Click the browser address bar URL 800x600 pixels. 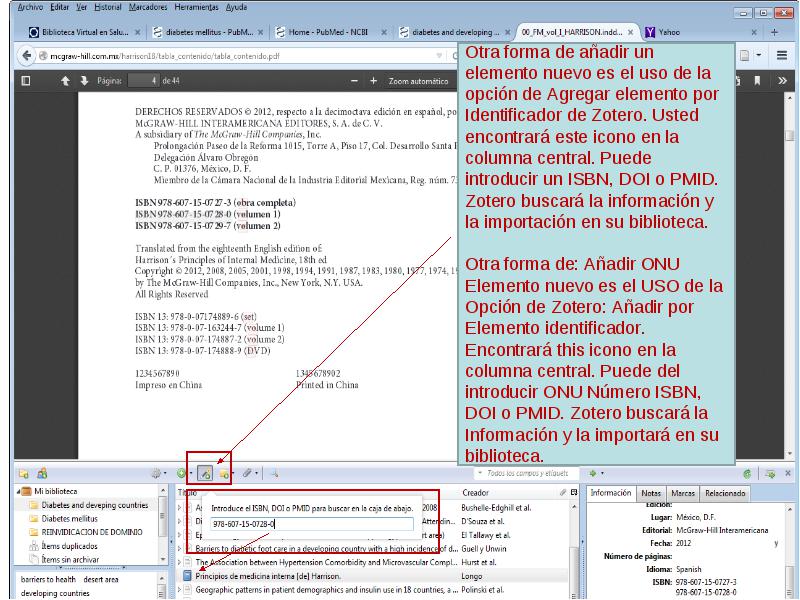pyautogui.click(x=165, y=56)
